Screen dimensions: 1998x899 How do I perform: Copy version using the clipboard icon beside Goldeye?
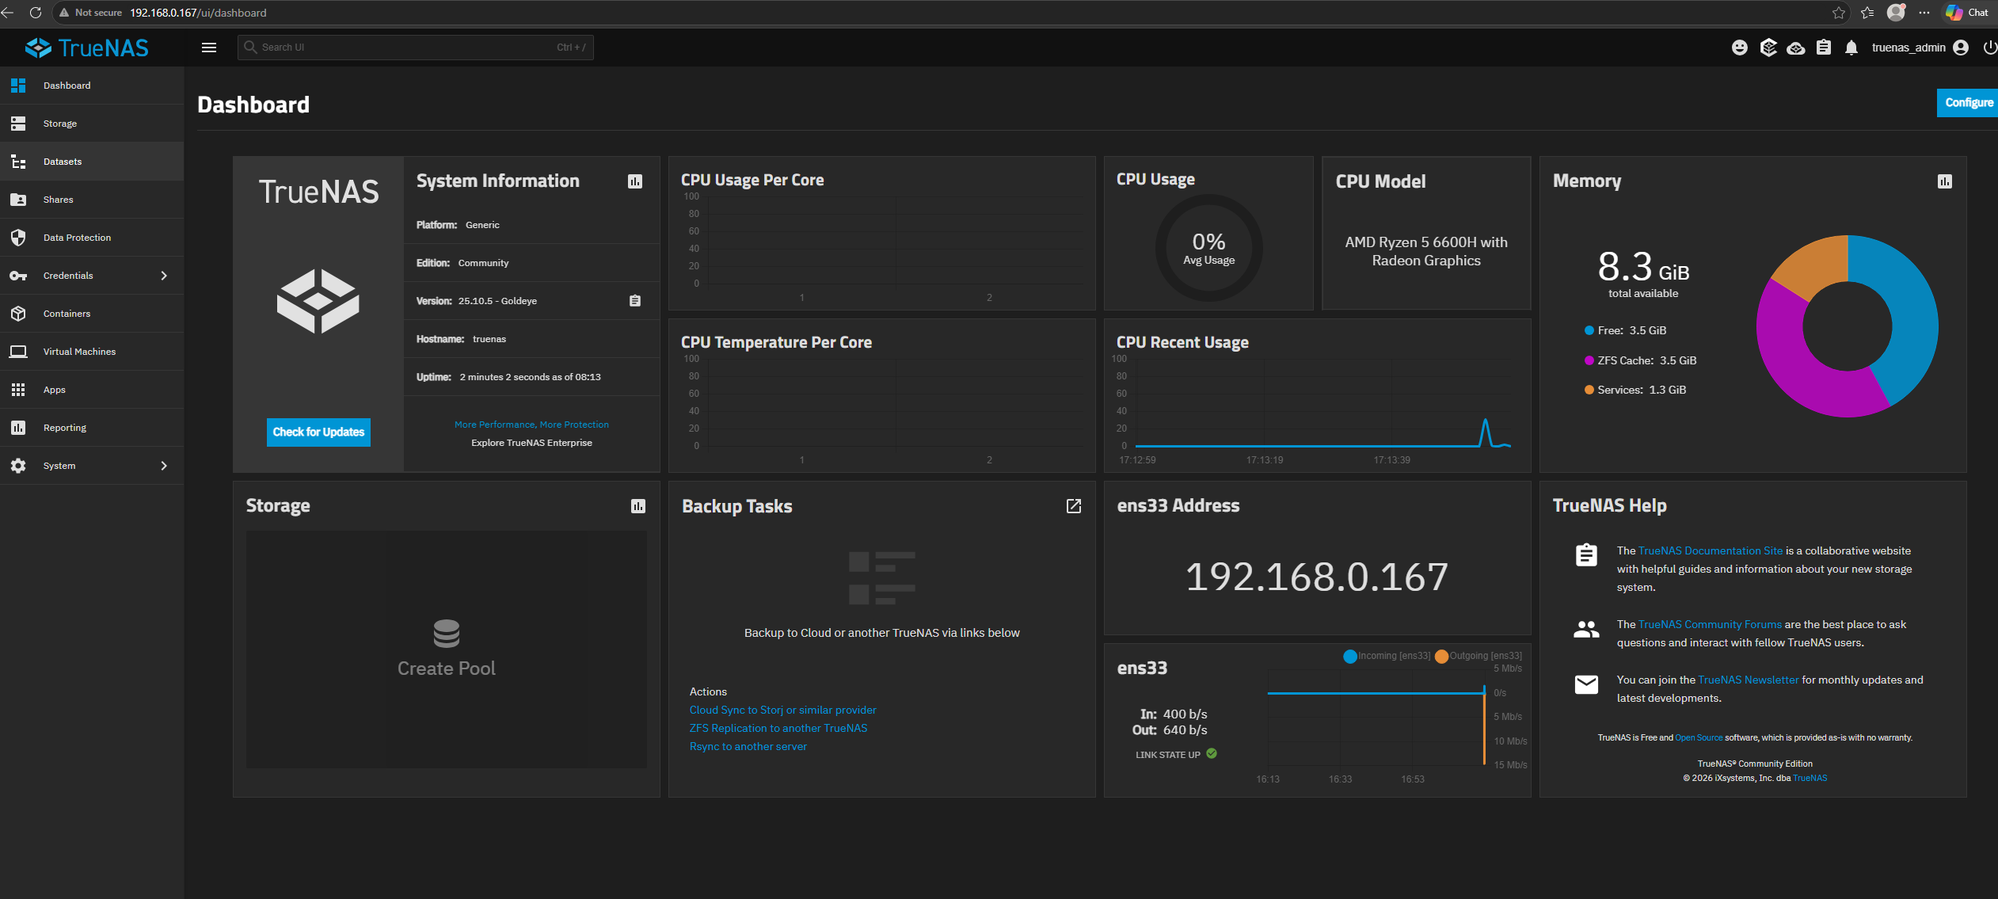pyautogui.click(x=635, y=301)
